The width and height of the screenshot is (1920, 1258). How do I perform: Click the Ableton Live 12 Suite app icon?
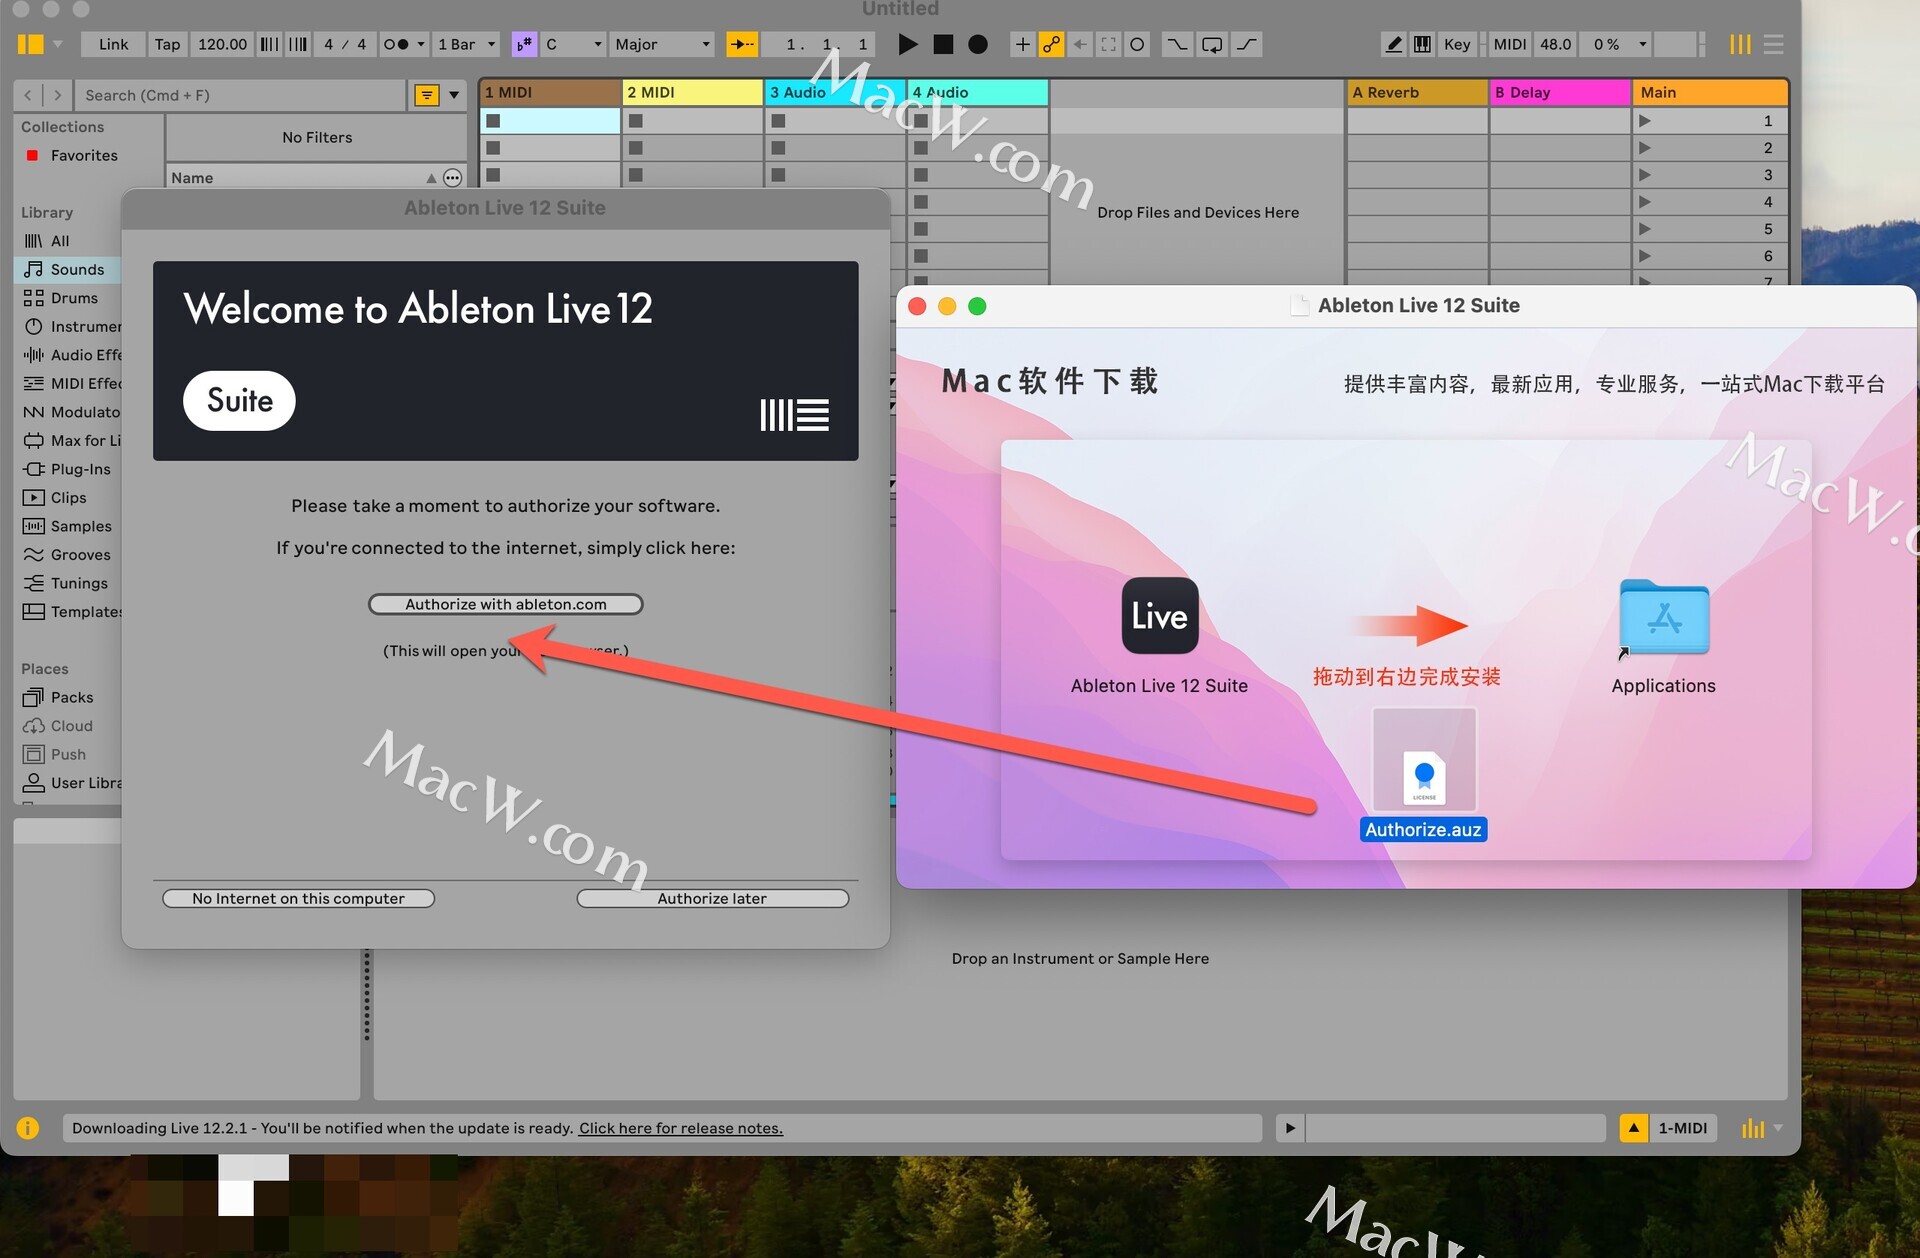[1159, 616]
